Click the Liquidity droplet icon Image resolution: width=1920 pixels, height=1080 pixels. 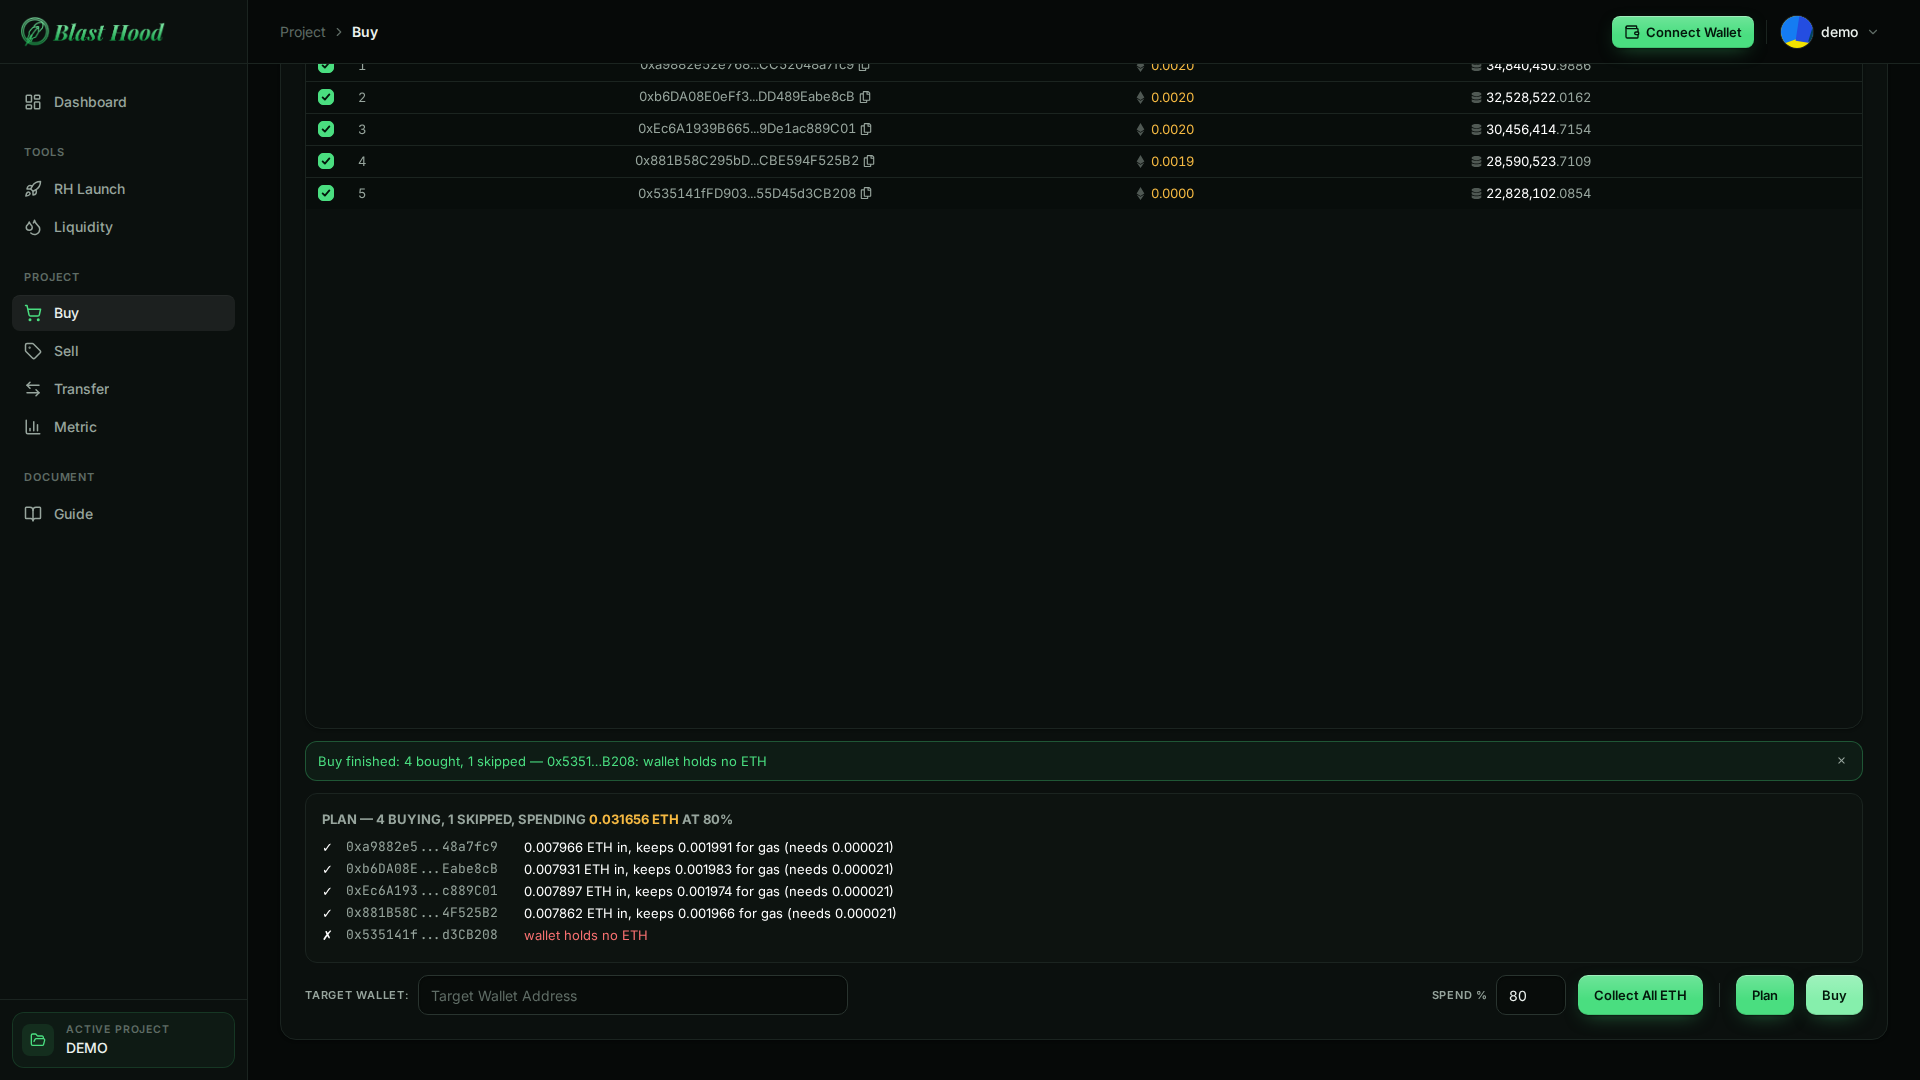point(33,227)
